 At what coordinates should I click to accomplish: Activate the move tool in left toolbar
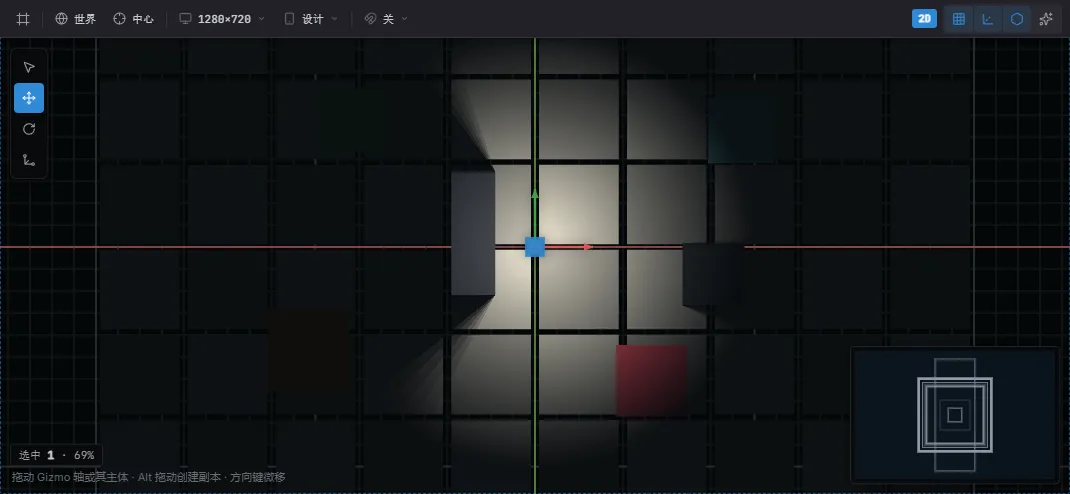point(29,98)
